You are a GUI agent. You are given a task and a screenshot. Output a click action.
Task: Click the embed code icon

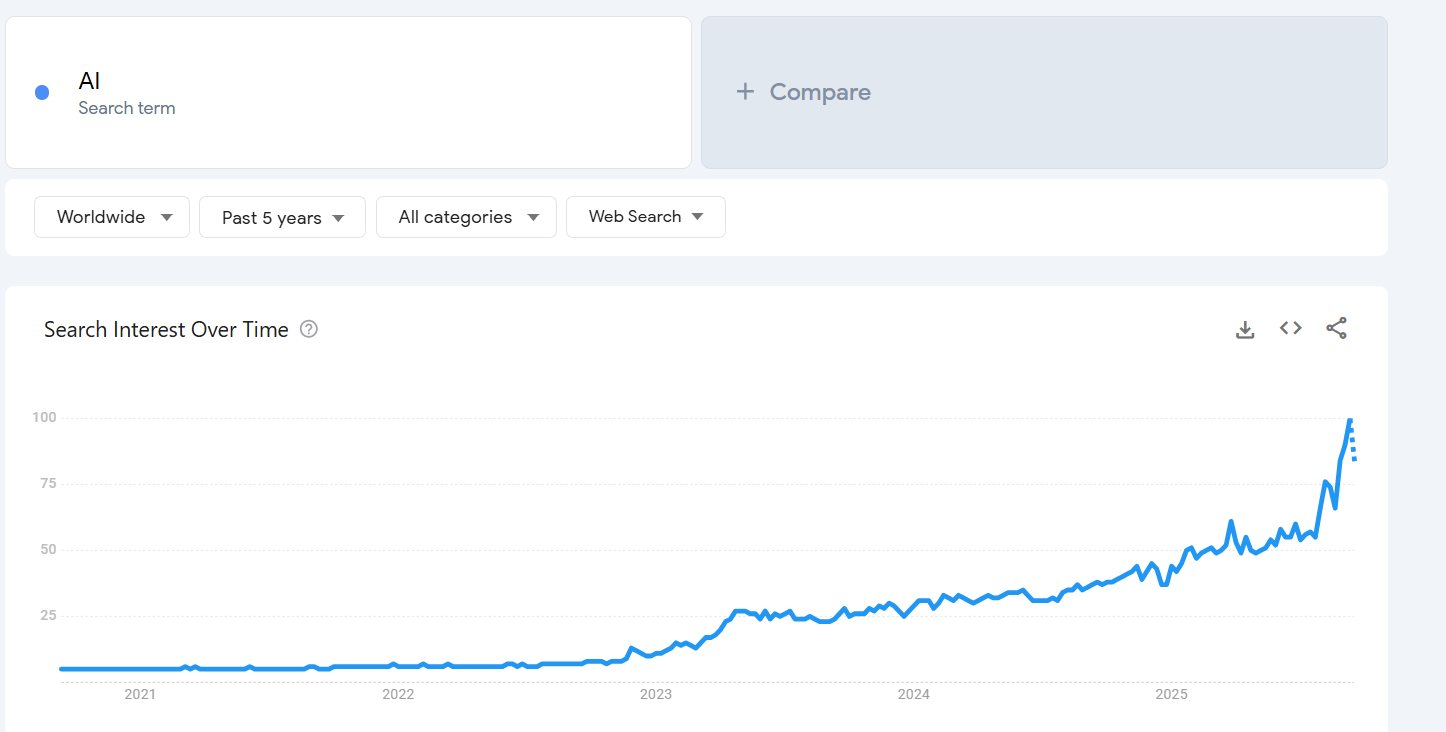click(x=1291, y=328)
